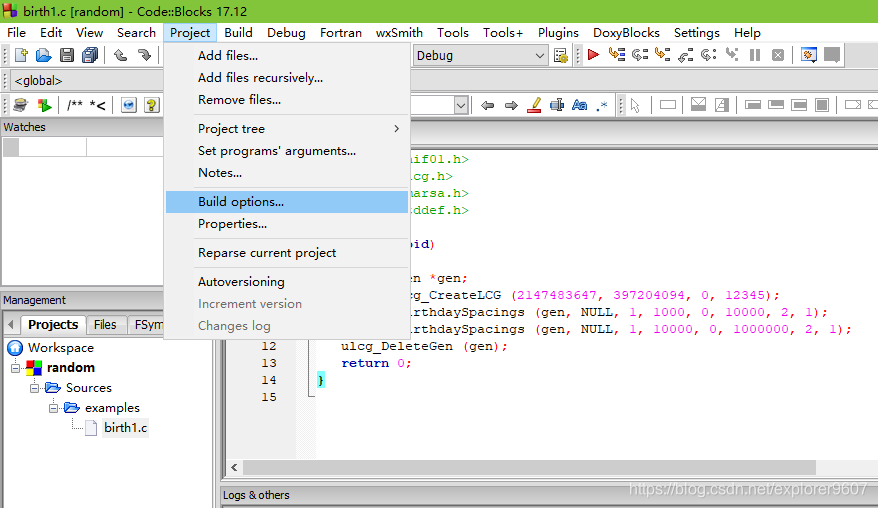This screenshot has width=878, height=508.
Task: Collapse the Sources folder node
Action: 35,388
